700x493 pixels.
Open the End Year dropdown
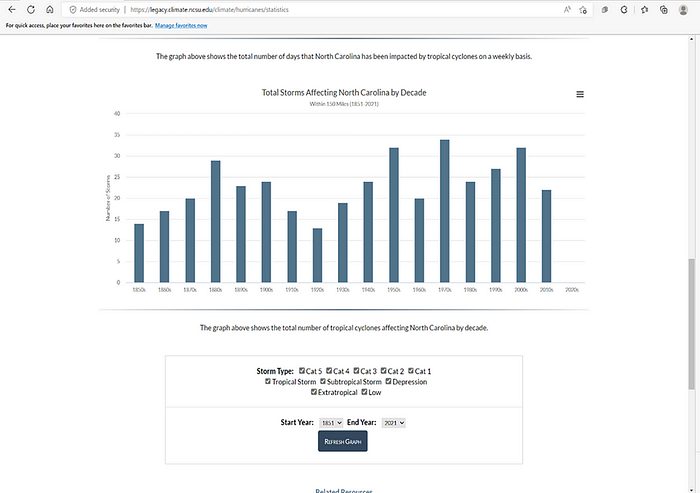tap(394, 422)
